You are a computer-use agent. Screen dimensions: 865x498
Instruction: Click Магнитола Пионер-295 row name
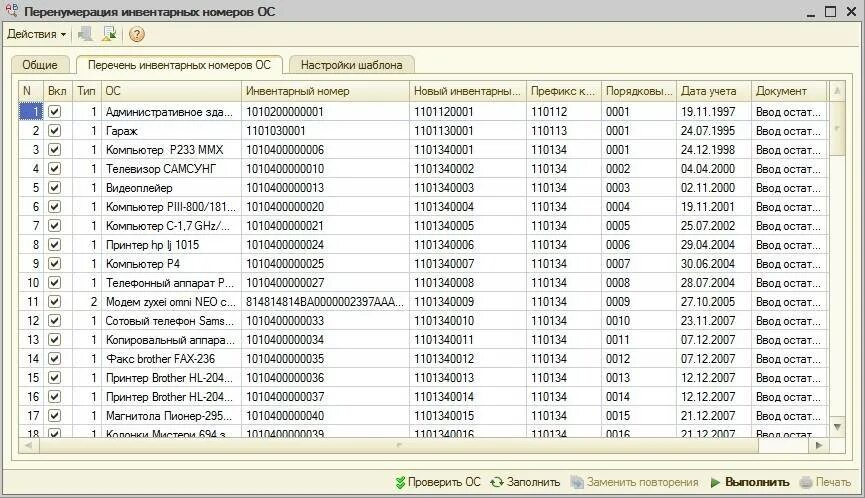click(171, 416)
